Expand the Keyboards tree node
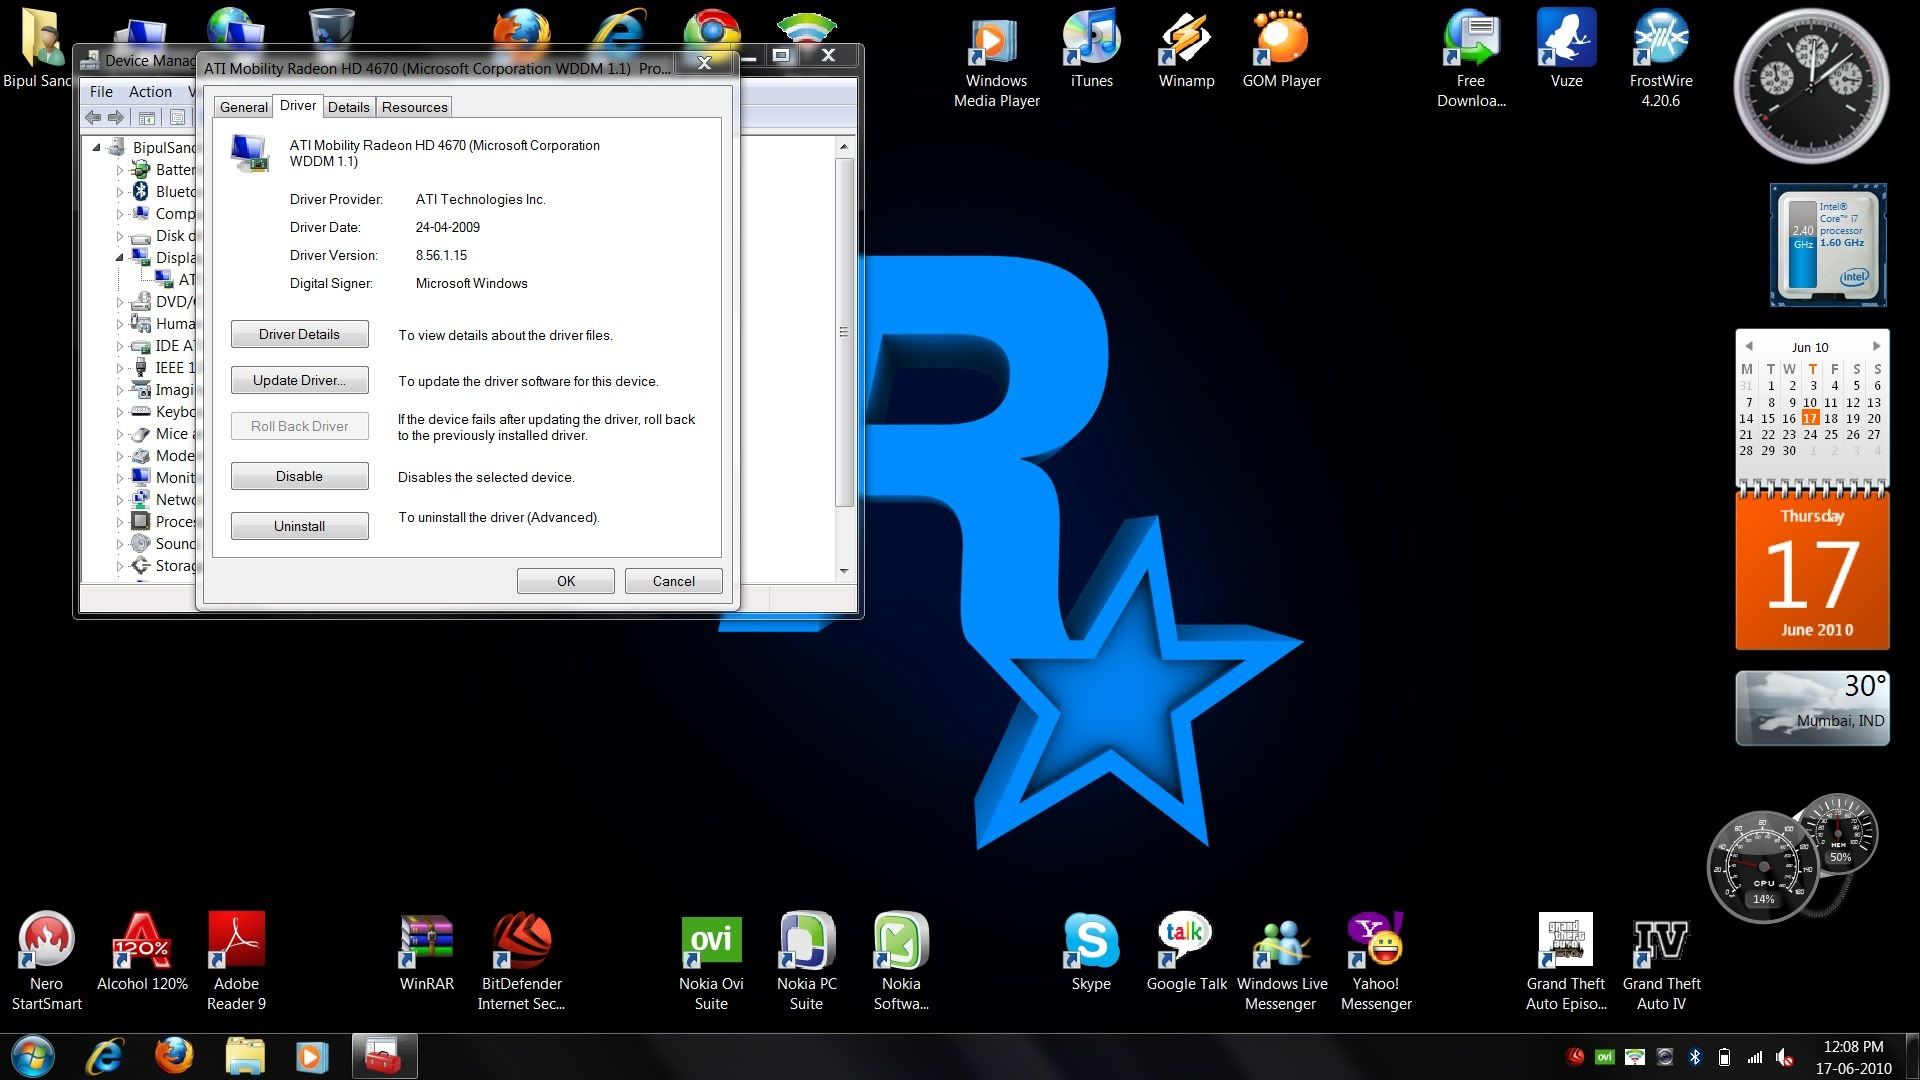Image resolution: width=1920 pixels, height=1080 pixels. (x=120, y=412)
